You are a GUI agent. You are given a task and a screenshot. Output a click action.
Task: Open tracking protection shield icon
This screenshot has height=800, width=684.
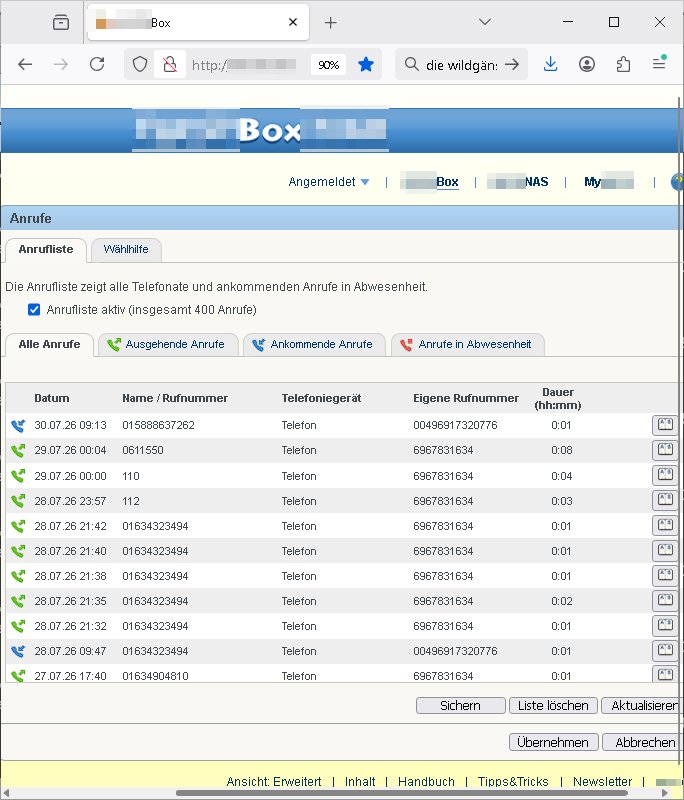point(140,64)
